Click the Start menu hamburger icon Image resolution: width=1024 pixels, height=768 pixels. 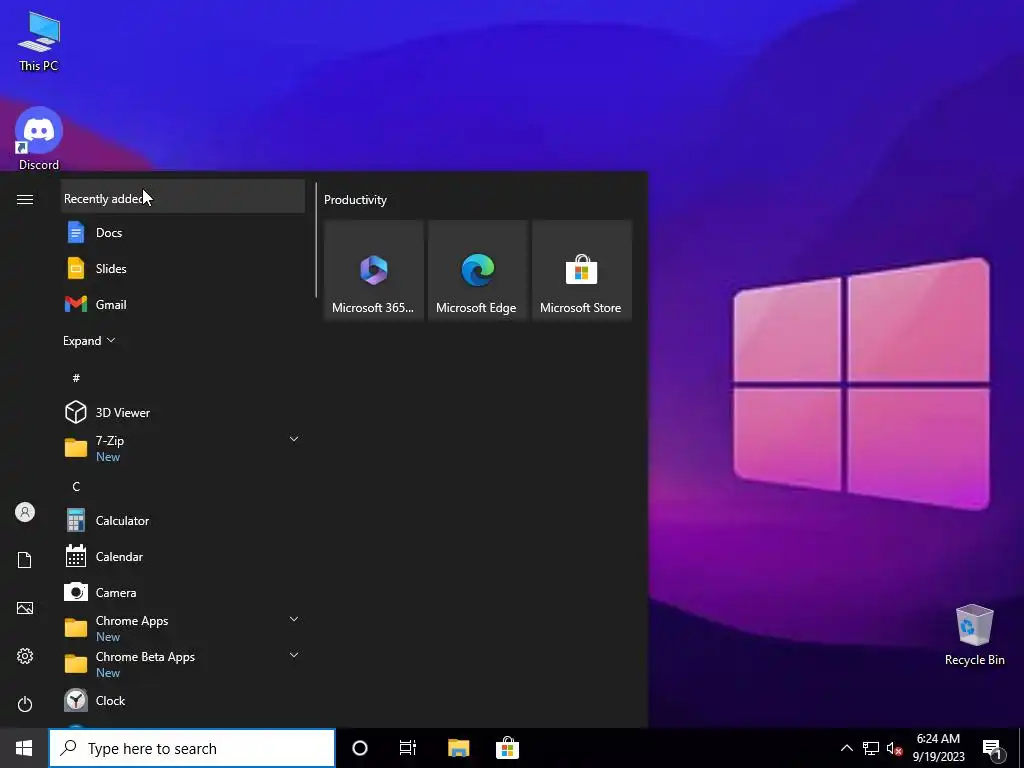(25, 199)
